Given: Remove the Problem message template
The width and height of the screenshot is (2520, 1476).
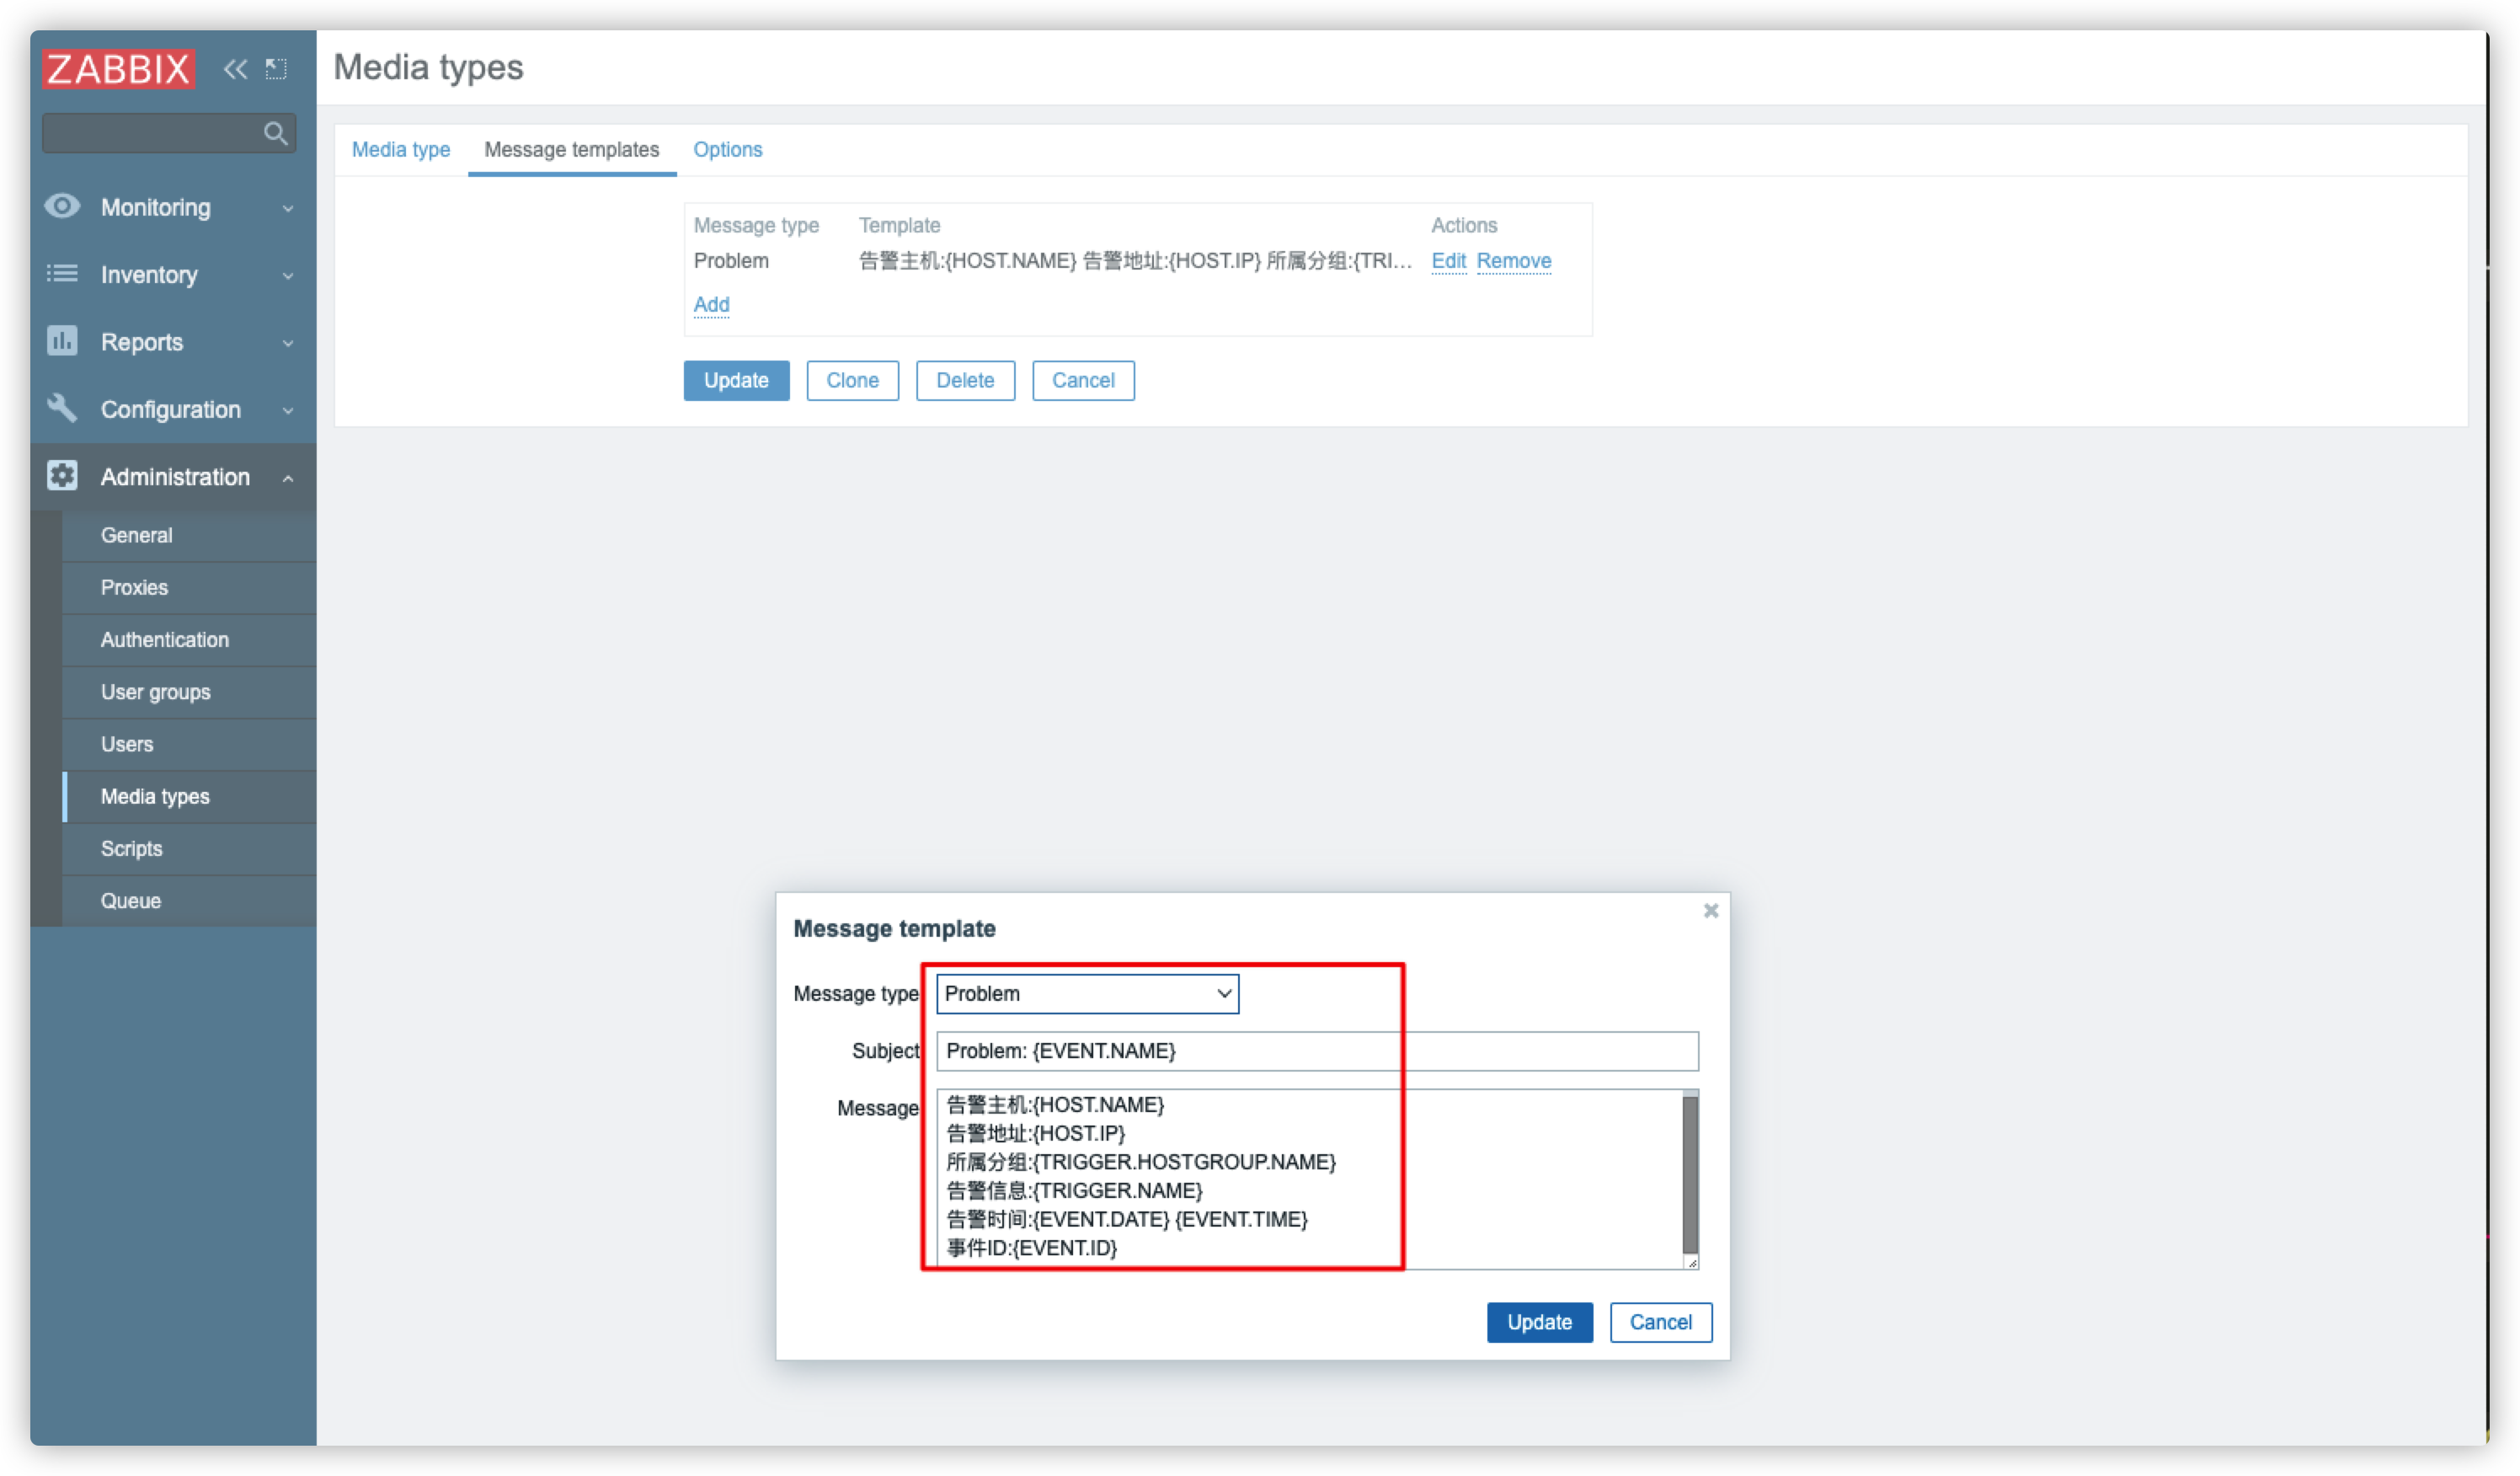Looking at the screenshot, I should coord(1513,261).
